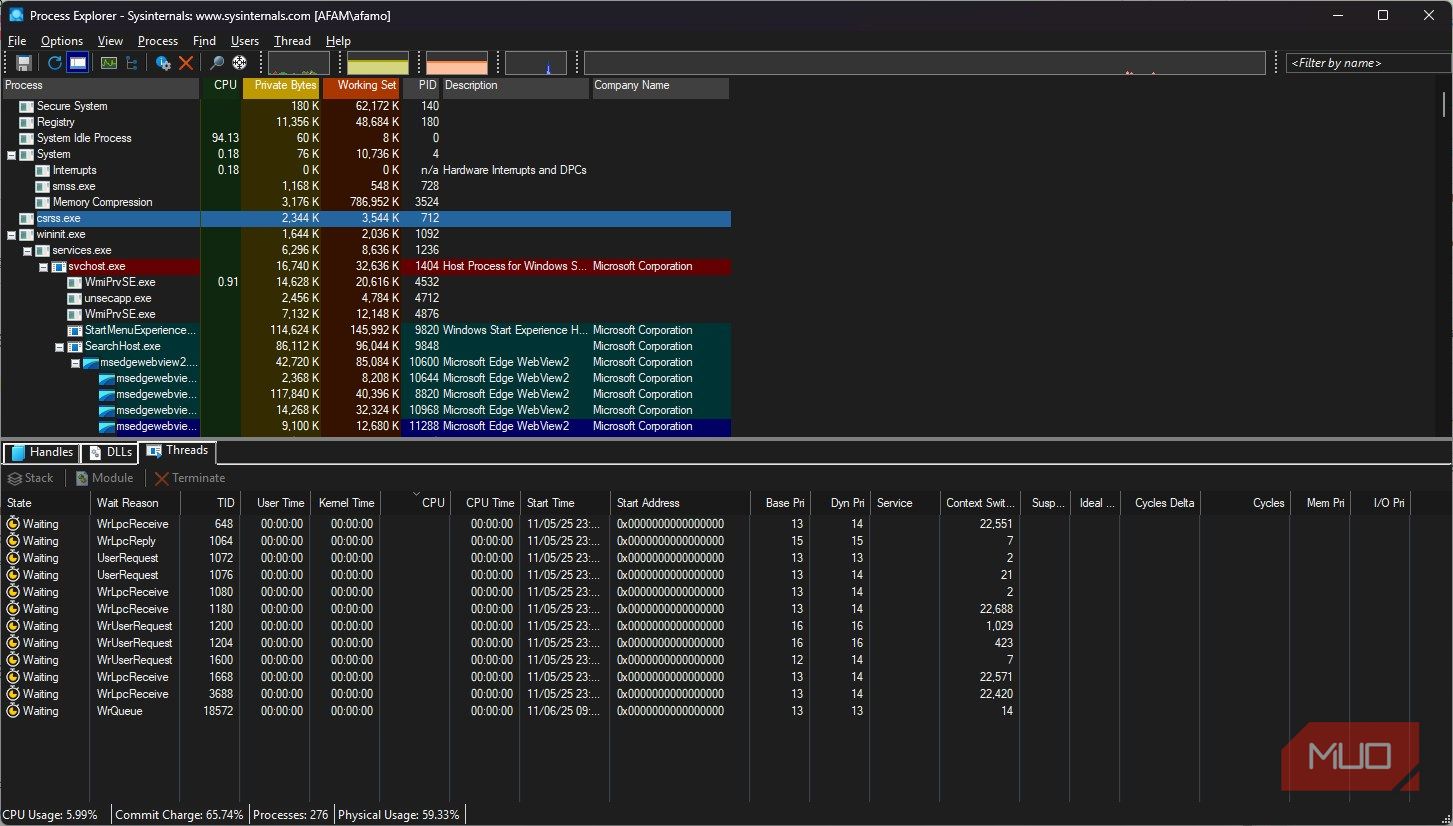Click the waiting-state icon for TID 18572

13,711
